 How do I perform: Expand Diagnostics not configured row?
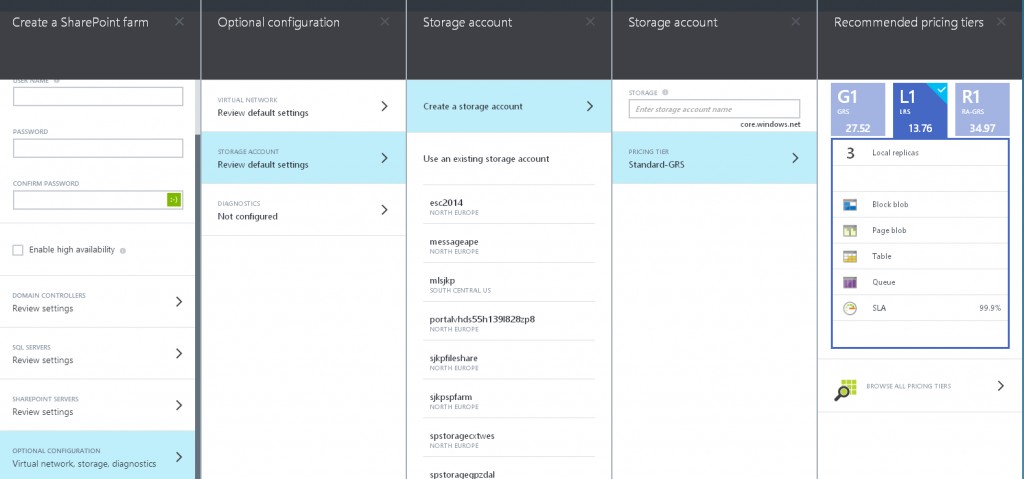(x=304, y=210)
